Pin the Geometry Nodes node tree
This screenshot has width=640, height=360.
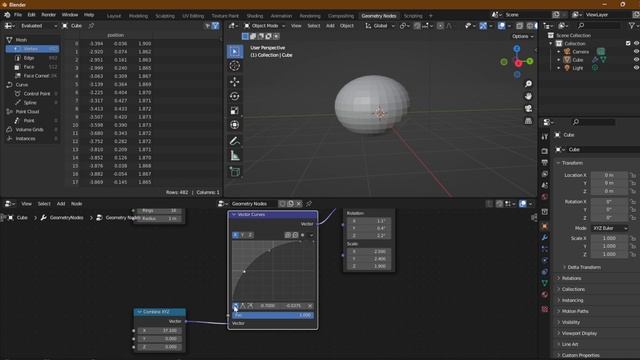click(309, 204)
